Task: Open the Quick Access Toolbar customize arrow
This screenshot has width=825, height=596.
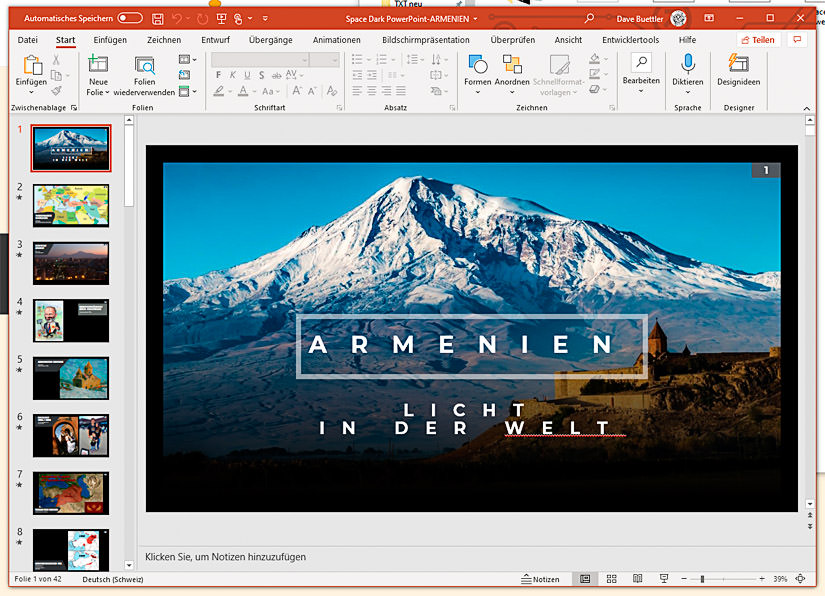Action: (x=265, y=18)
